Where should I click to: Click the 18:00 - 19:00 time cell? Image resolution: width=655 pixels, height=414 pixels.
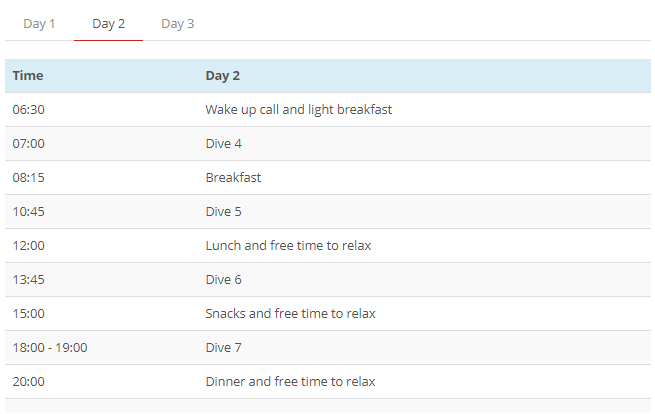[50, 348]
